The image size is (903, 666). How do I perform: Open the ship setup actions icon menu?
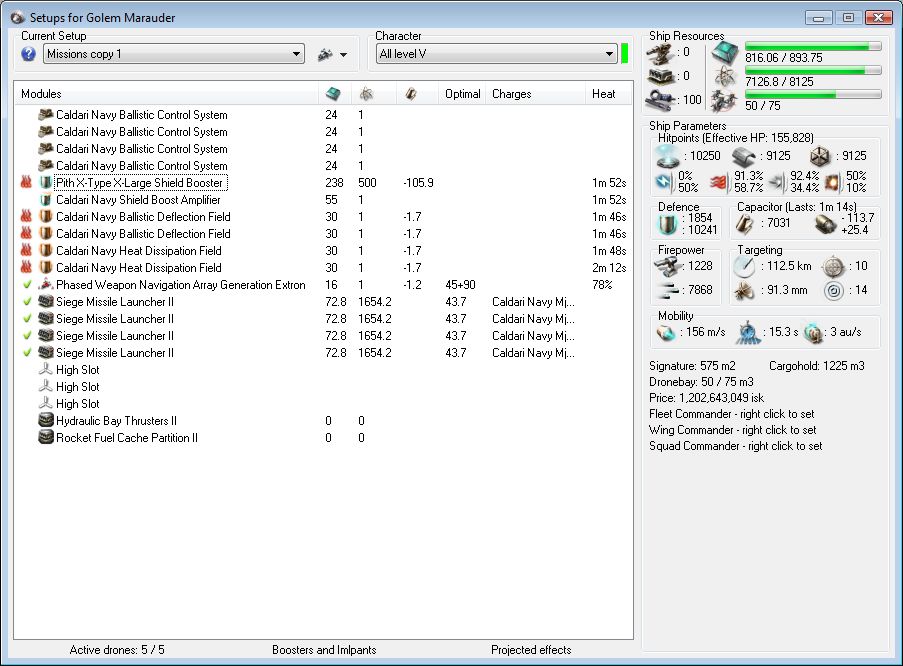332,55
